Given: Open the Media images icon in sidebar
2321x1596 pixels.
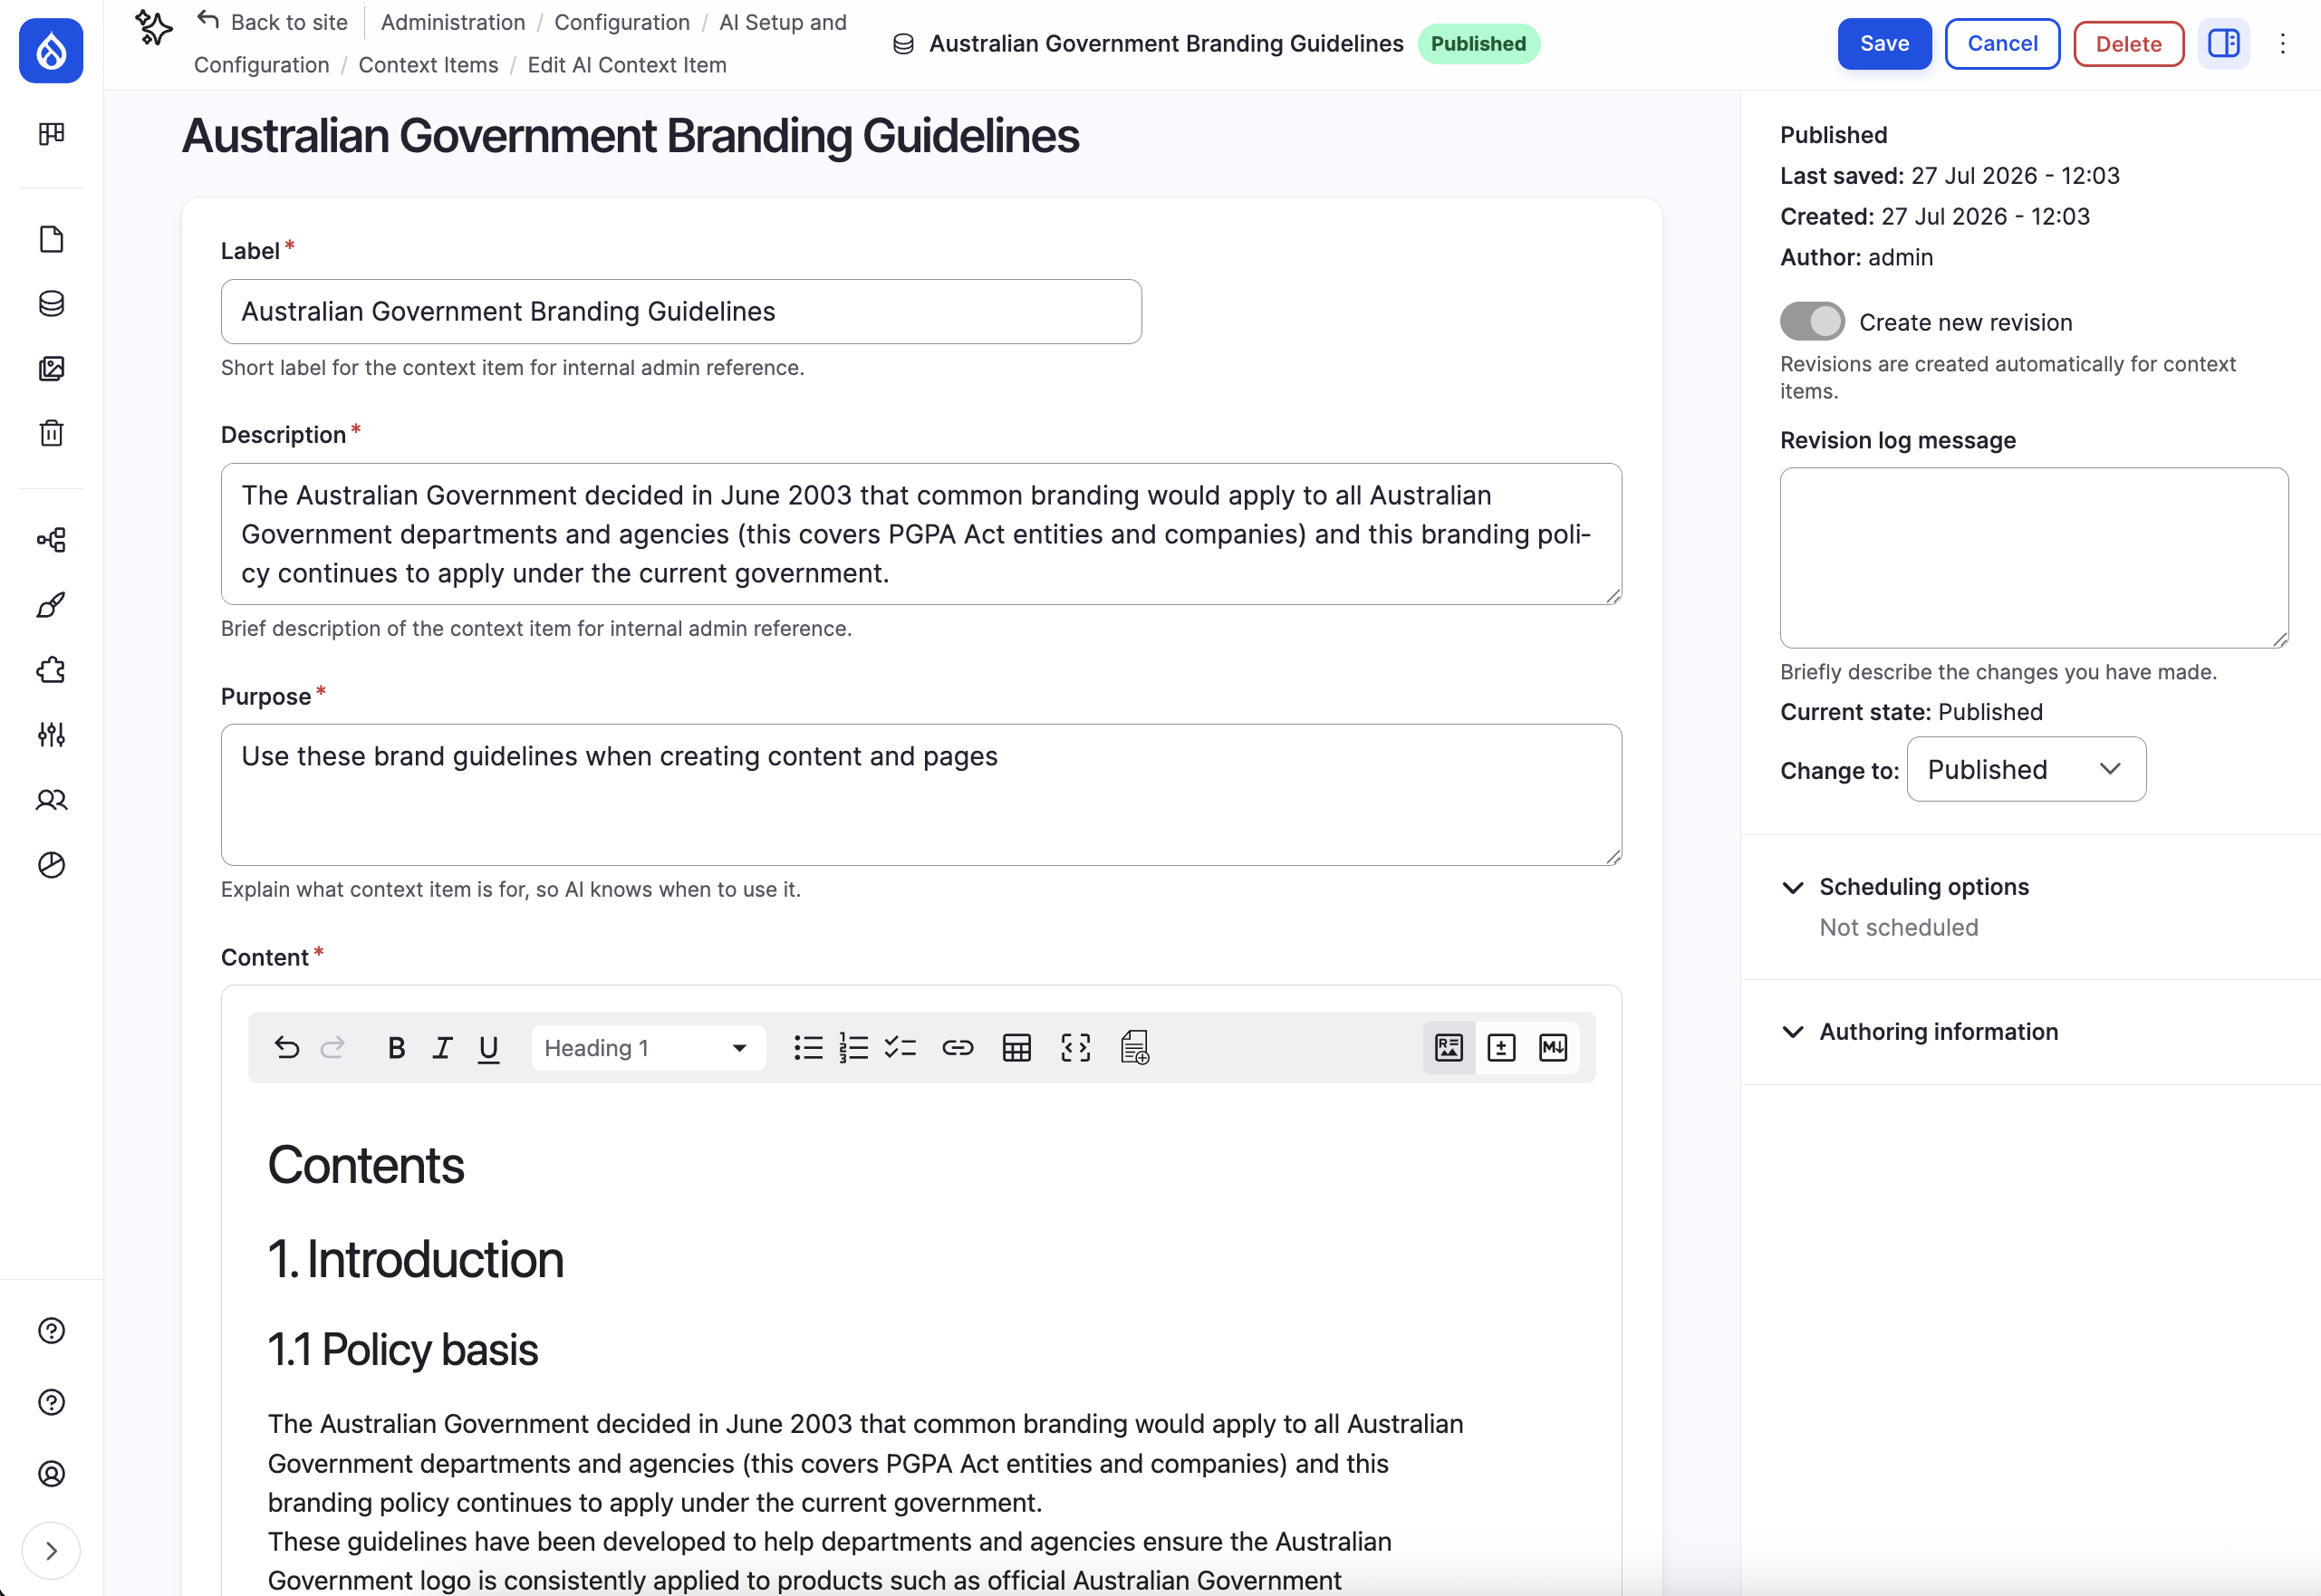Looking at the screenshot, I should [x=51, y=368].
